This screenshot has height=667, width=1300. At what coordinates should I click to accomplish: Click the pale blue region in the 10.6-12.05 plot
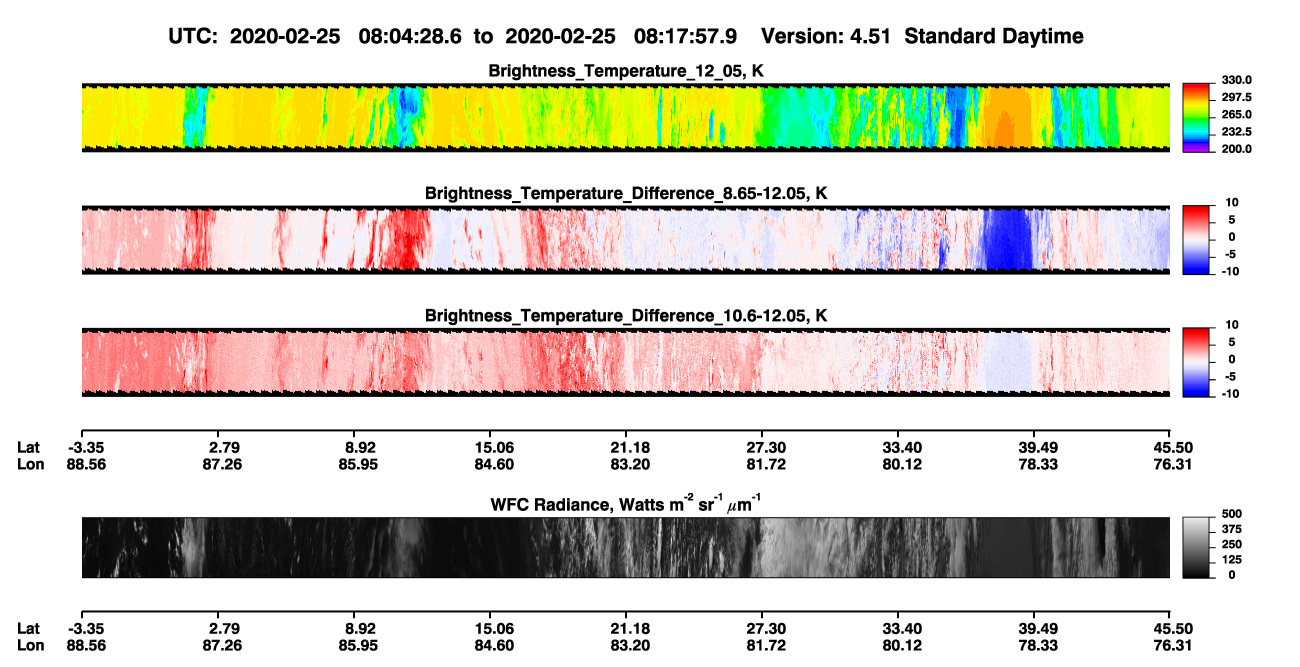[1007, 361]
